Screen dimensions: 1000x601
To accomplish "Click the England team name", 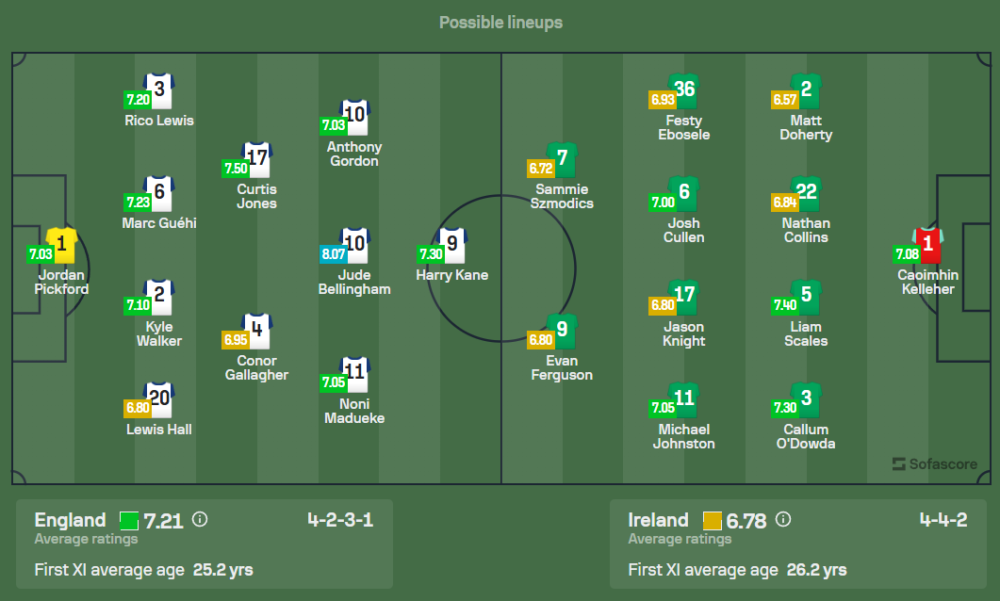I will (70, 520).
